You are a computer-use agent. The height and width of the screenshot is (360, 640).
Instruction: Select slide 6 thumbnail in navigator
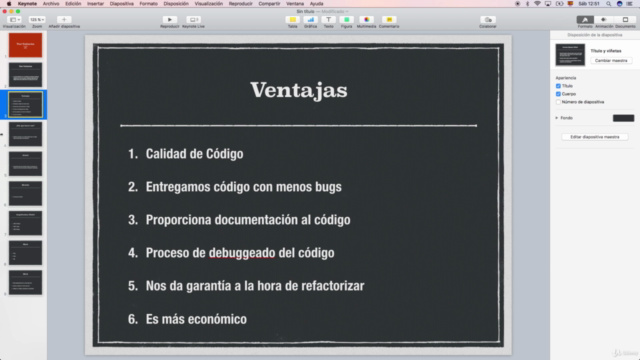25,193
